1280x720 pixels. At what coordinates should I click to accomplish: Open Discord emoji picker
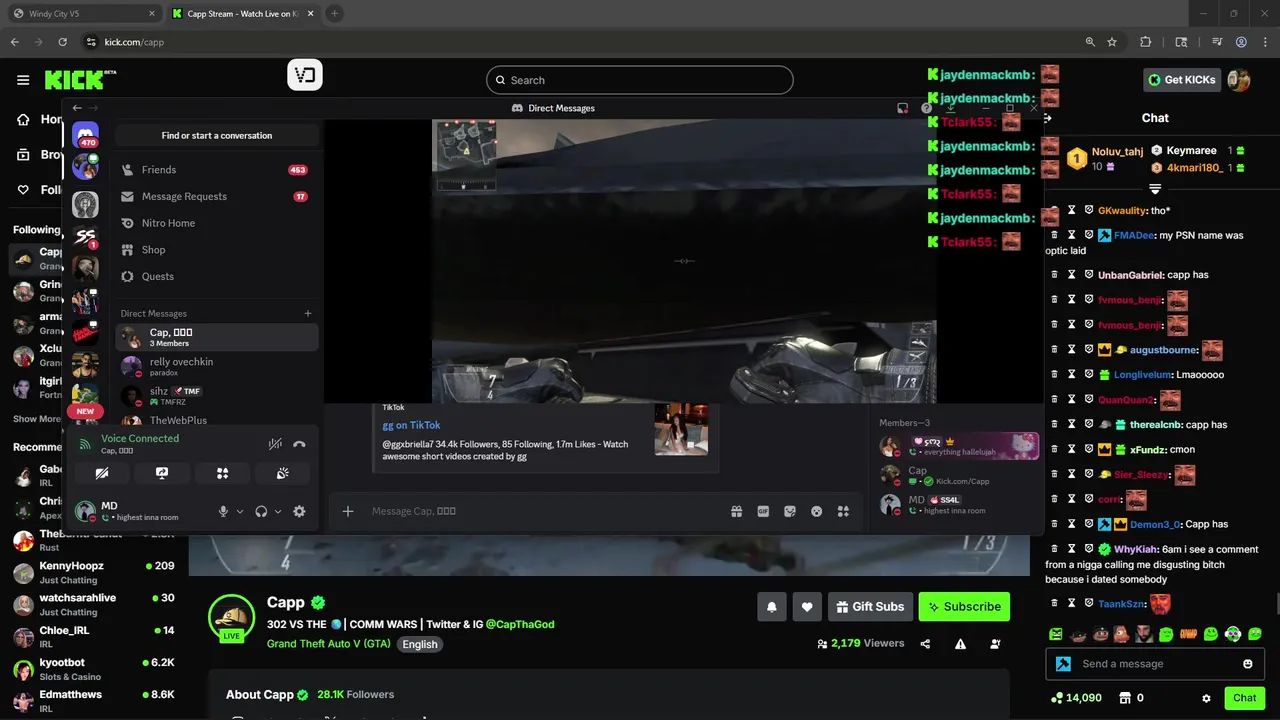[x=816, y=511]
